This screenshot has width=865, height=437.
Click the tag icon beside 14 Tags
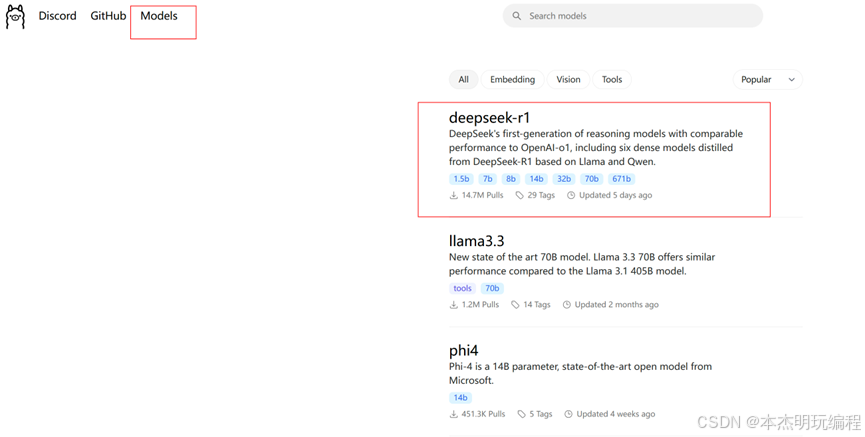pos(515,305)
